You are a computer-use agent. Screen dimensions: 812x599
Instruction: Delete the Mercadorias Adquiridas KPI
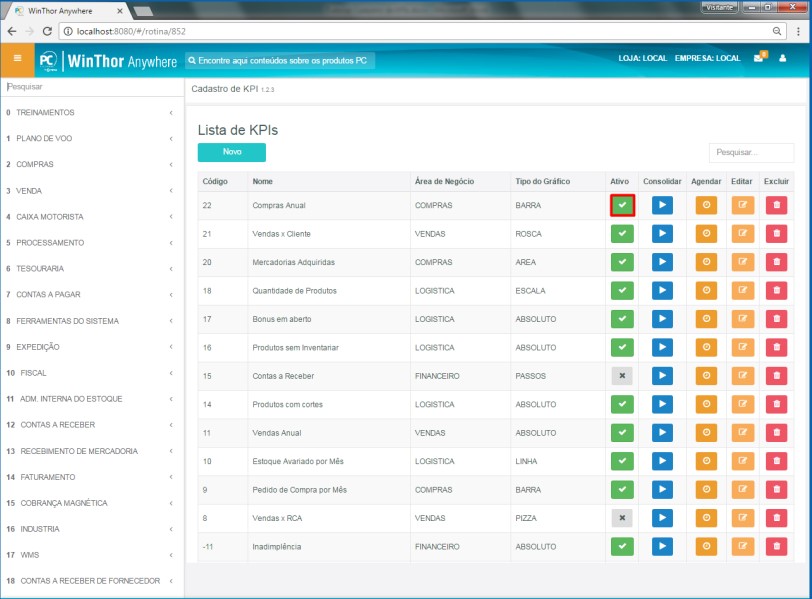776,262
